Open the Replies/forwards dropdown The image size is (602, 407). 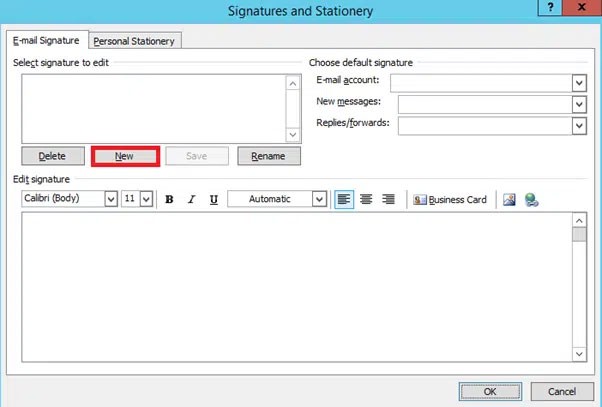pos(578,126)
